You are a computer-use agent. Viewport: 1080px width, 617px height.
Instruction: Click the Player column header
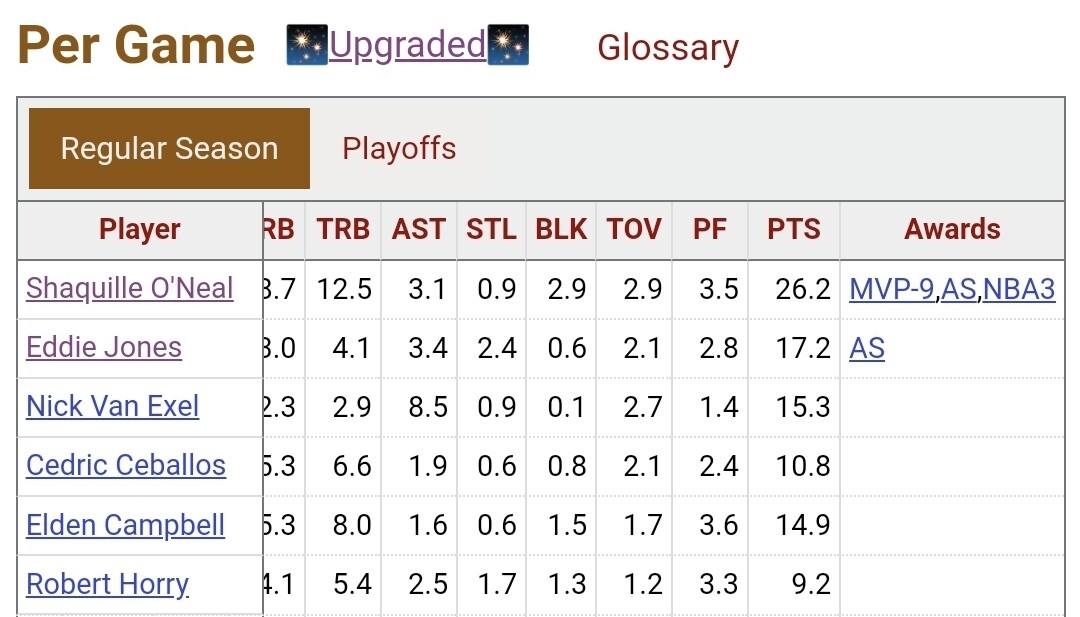(140, 229)
